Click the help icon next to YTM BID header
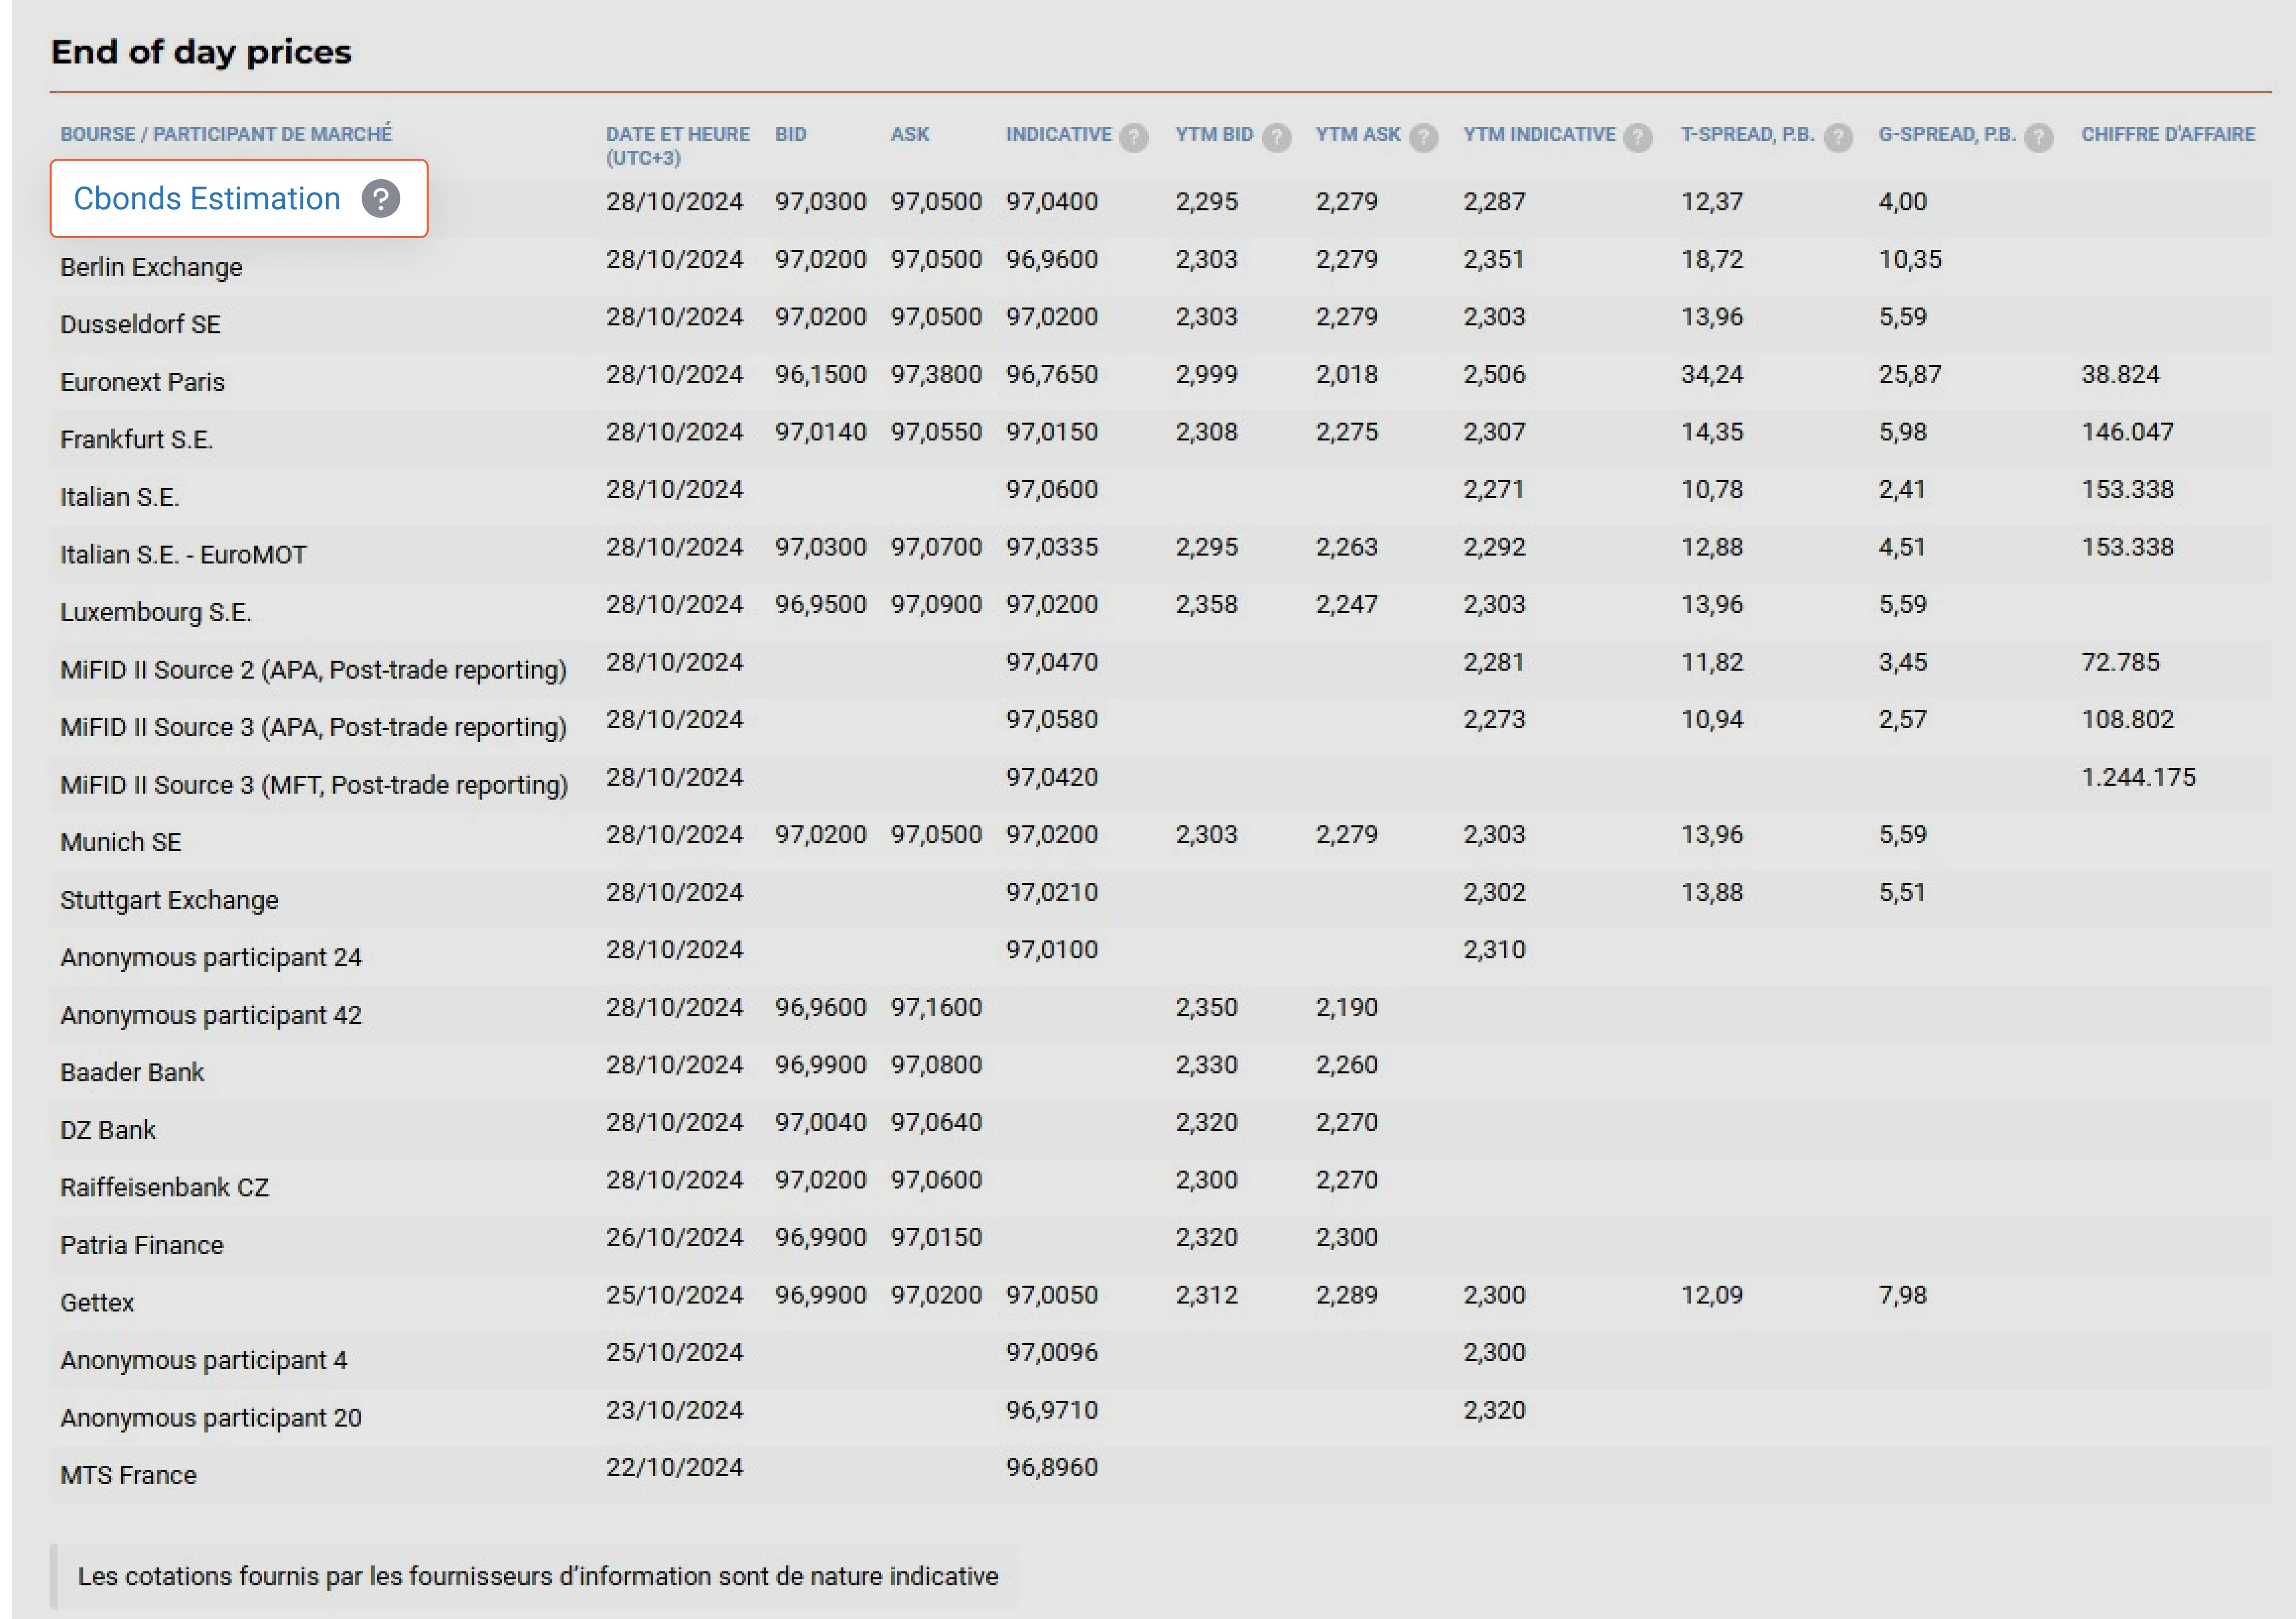 click(x=1276, y=137)
